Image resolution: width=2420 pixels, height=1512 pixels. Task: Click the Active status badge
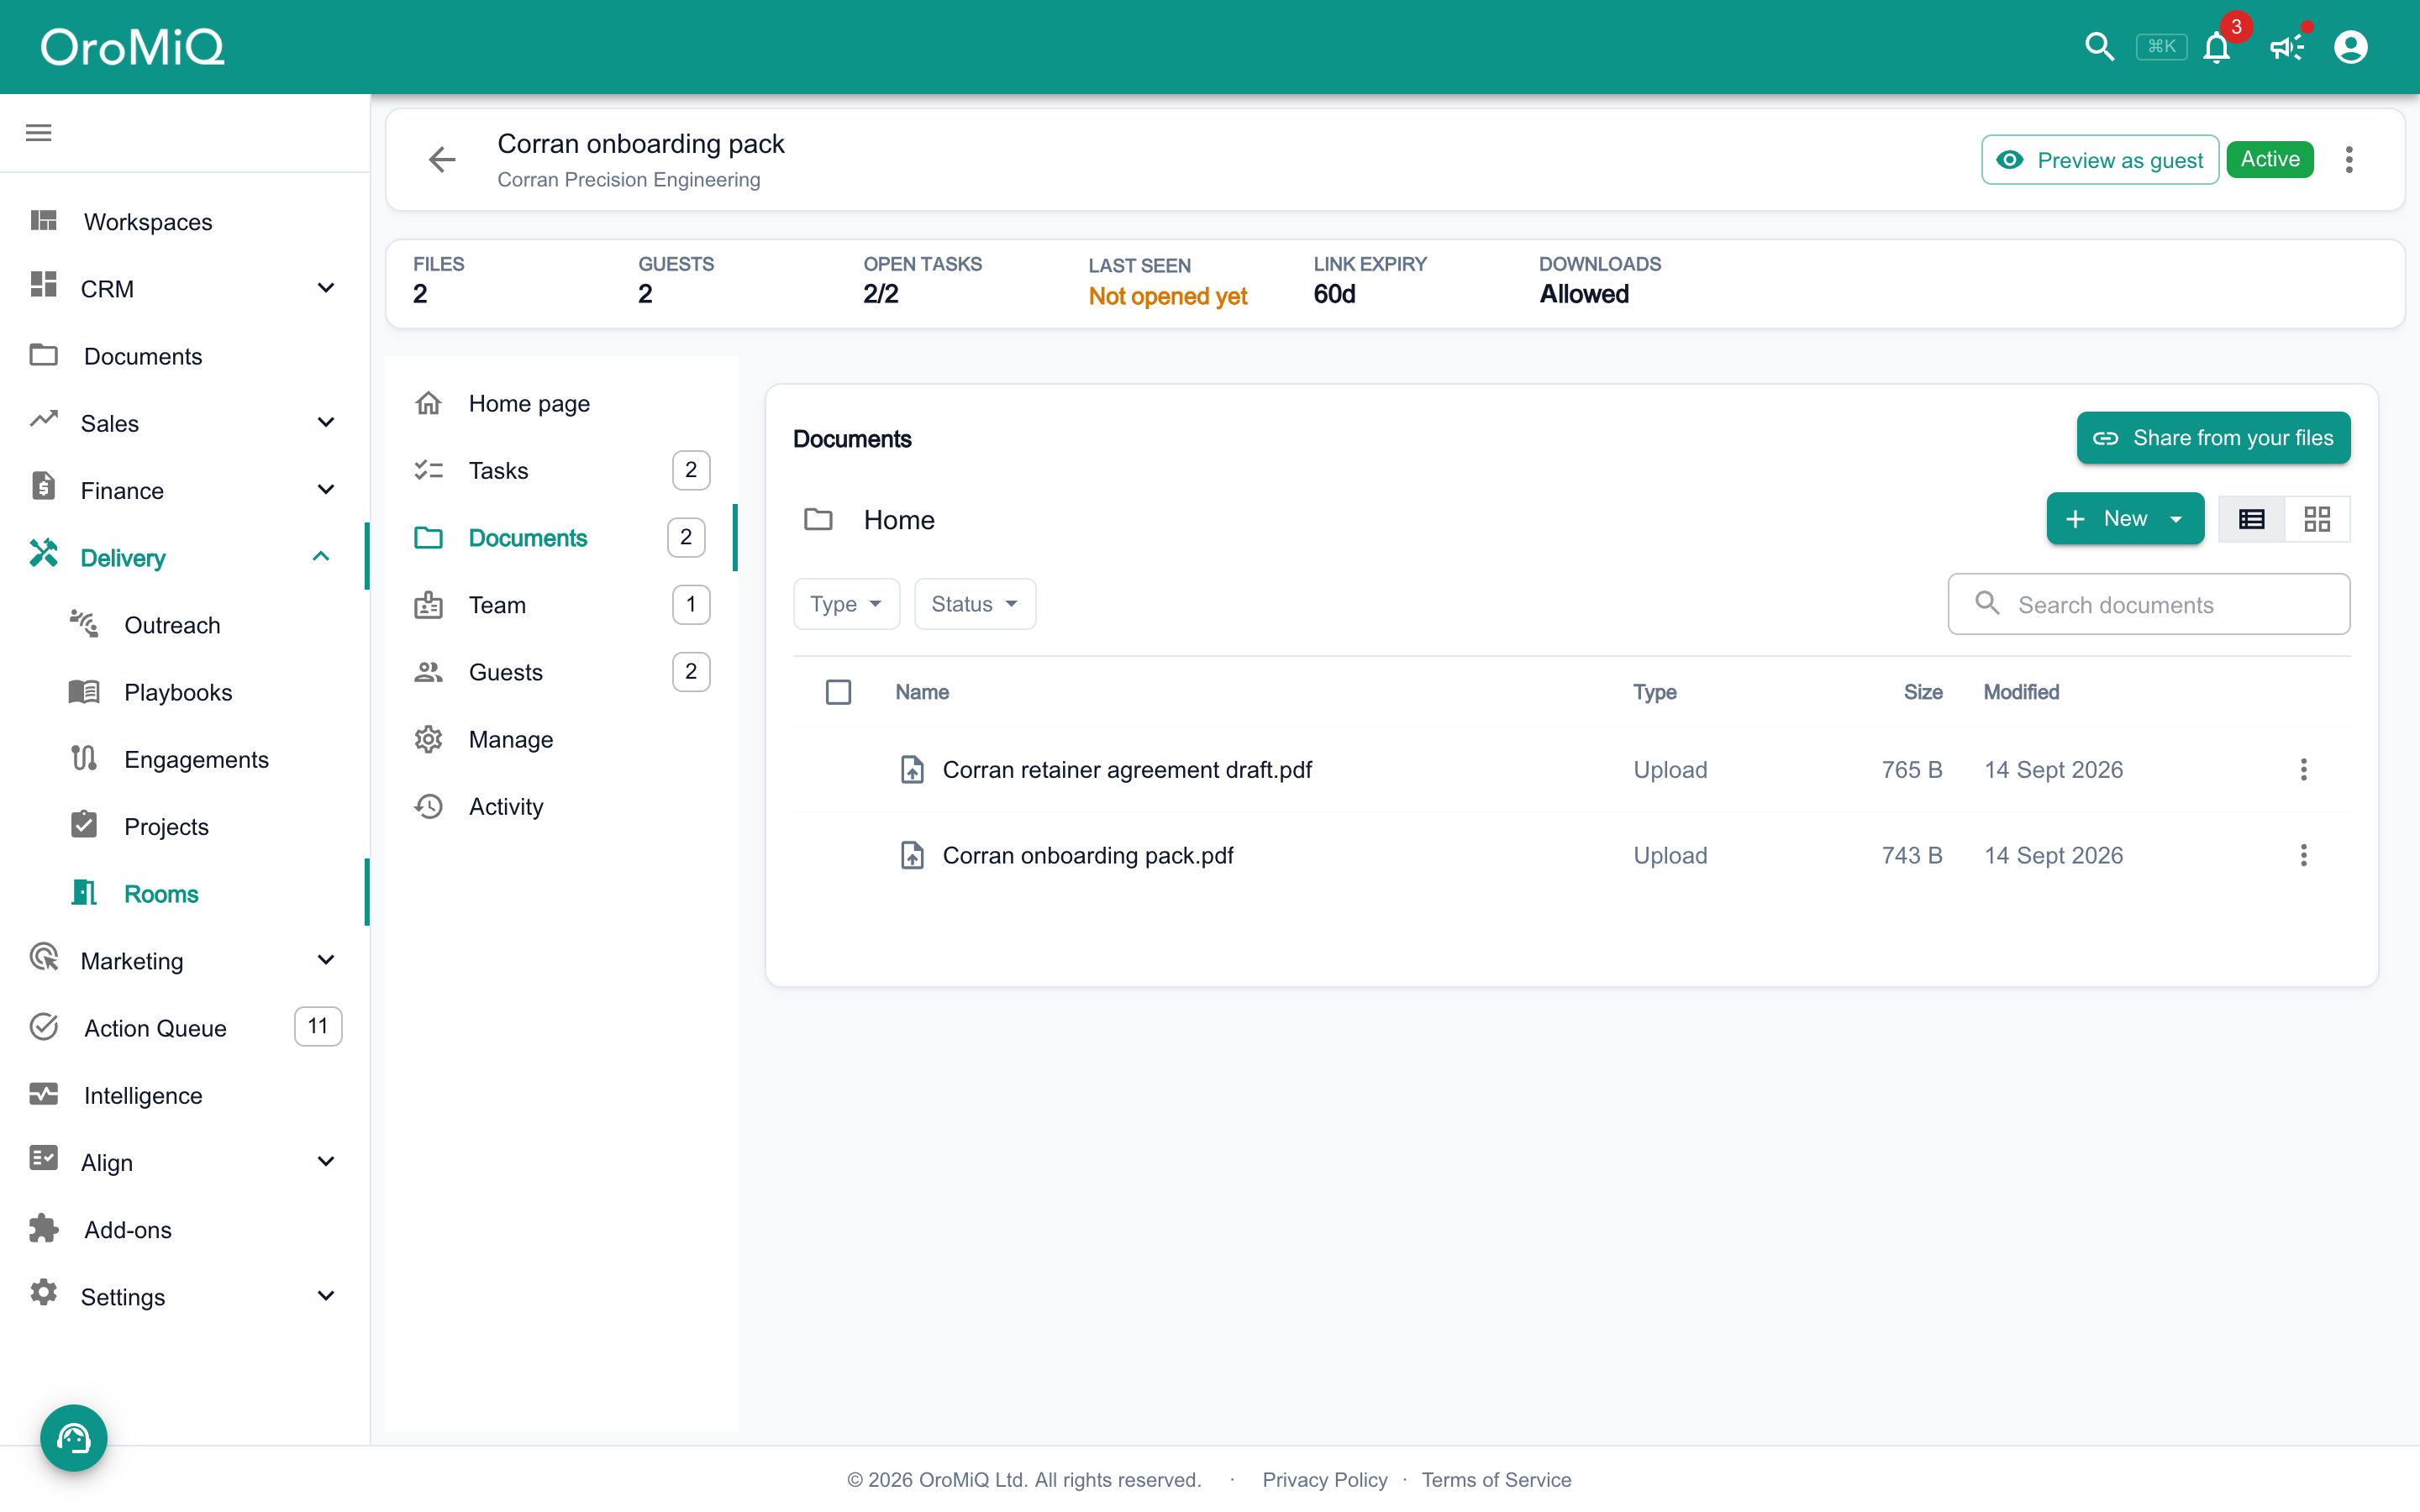2270,159
